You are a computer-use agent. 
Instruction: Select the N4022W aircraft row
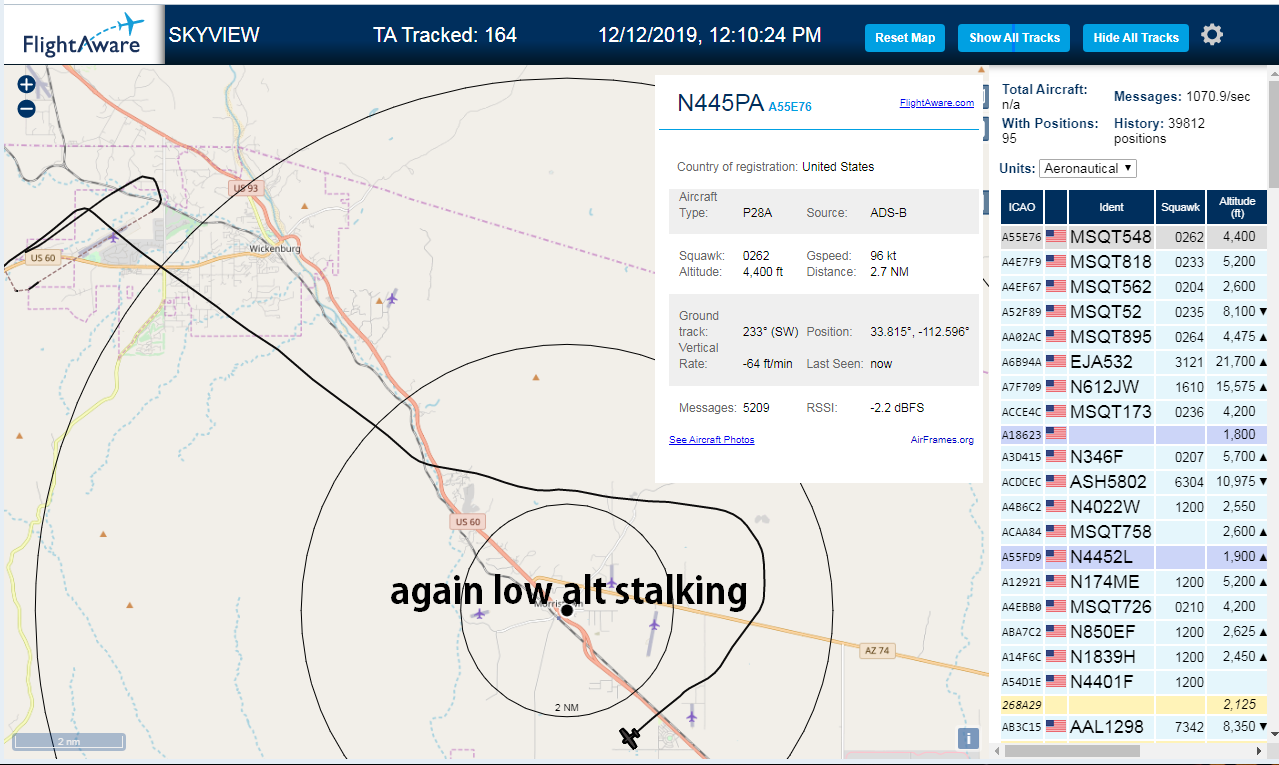1134,507
